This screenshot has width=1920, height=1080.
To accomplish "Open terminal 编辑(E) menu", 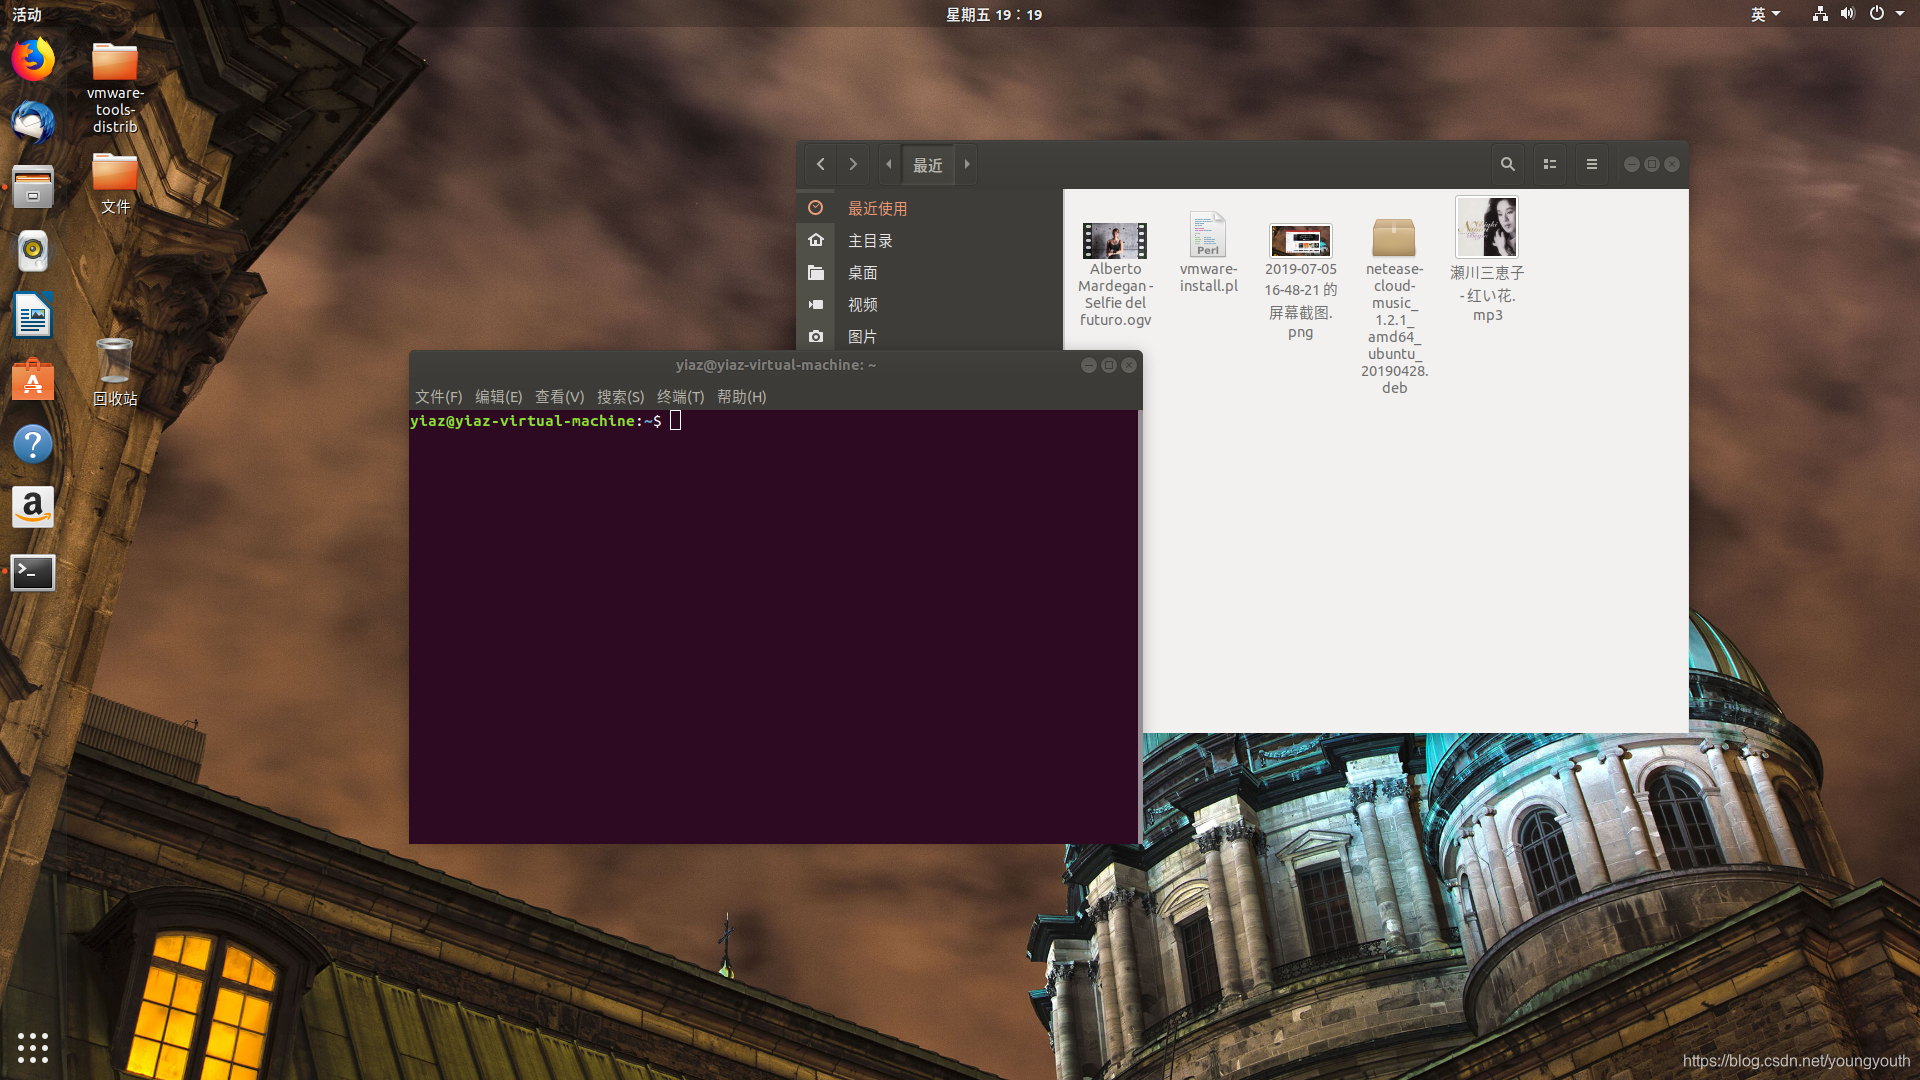I will click(498, 396).
